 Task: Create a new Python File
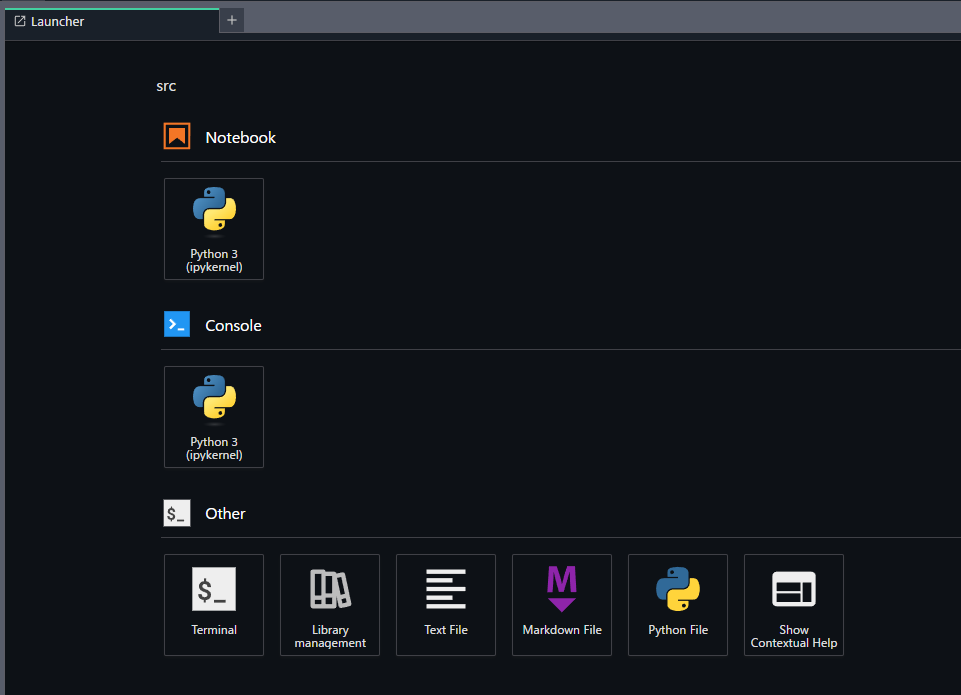coord(678,605)
